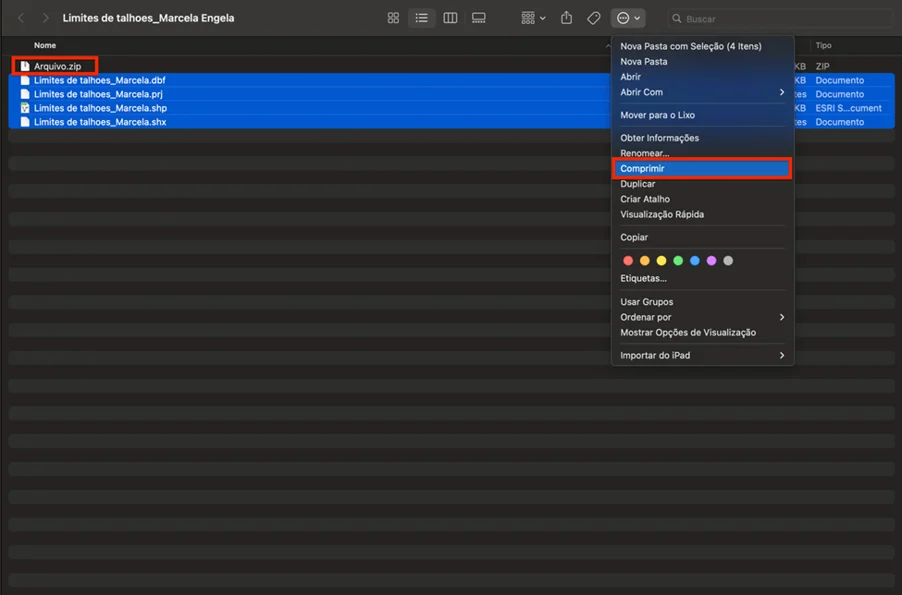Open the ellipsis action menu button
Screen dimensions: 902x595
click(628, 18)
